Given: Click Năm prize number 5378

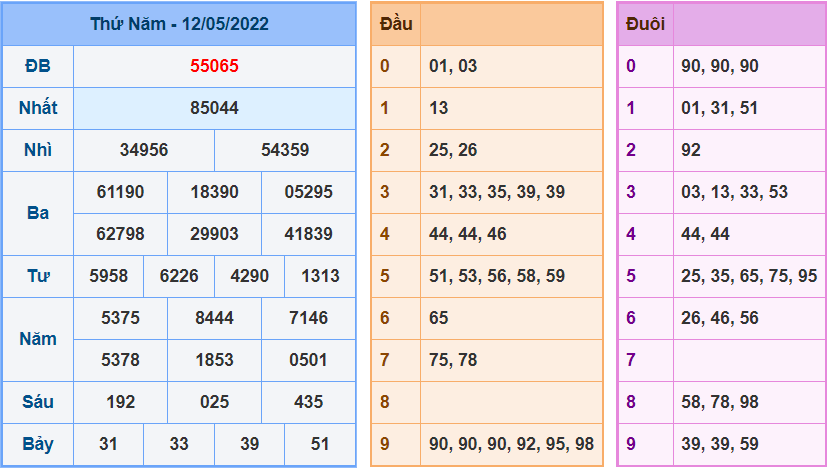Looking at the screenshot, I should tap(120, 360).
